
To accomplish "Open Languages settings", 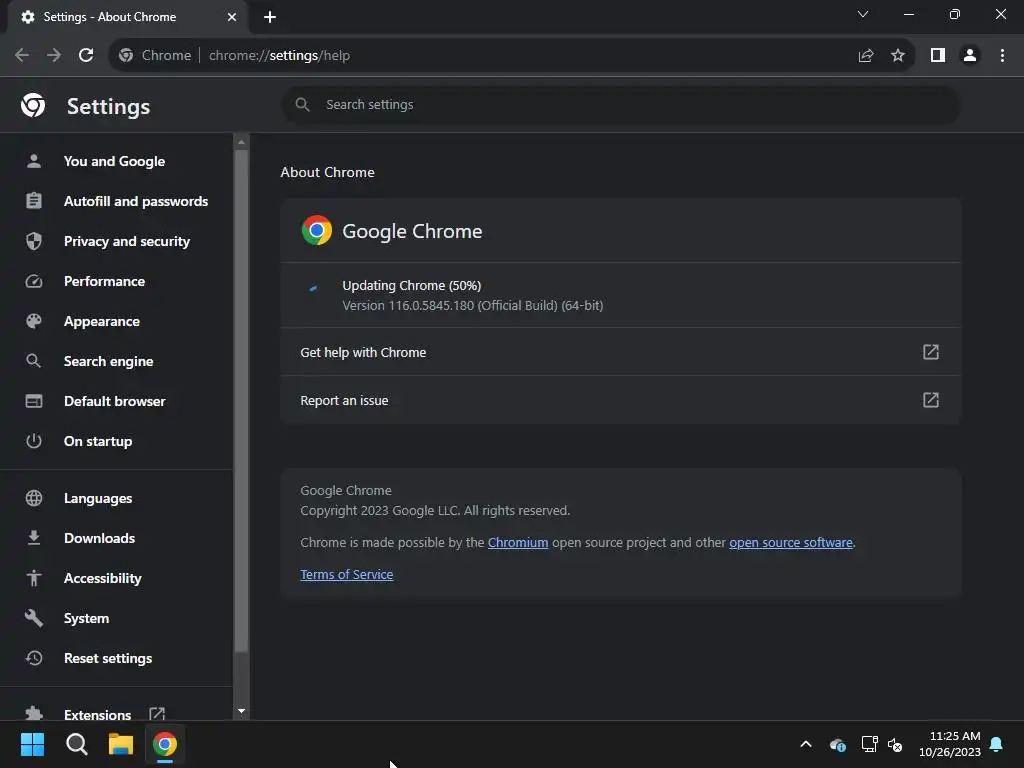I will pos(98,498).
